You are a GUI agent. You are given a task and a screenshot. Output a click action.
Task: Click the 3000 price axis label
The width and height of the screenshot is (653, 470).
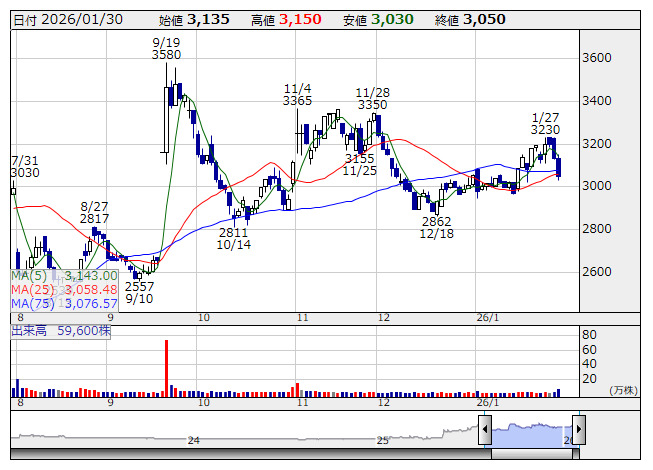click(x=596, y=185)
